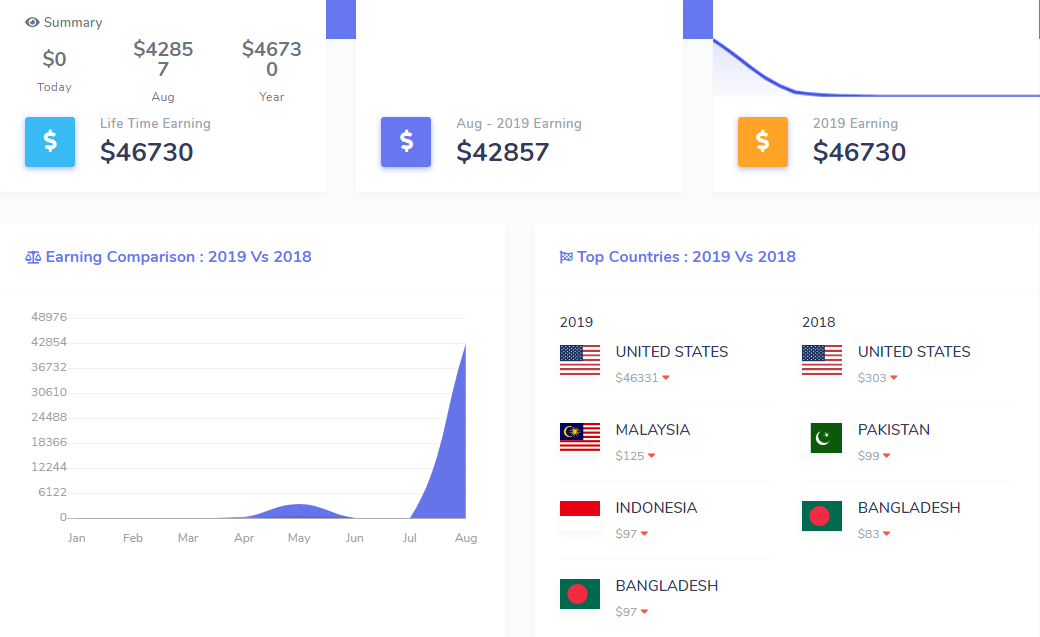Click the Earning Comparison : 2019 Vs 2018 heading

(178, 257)
